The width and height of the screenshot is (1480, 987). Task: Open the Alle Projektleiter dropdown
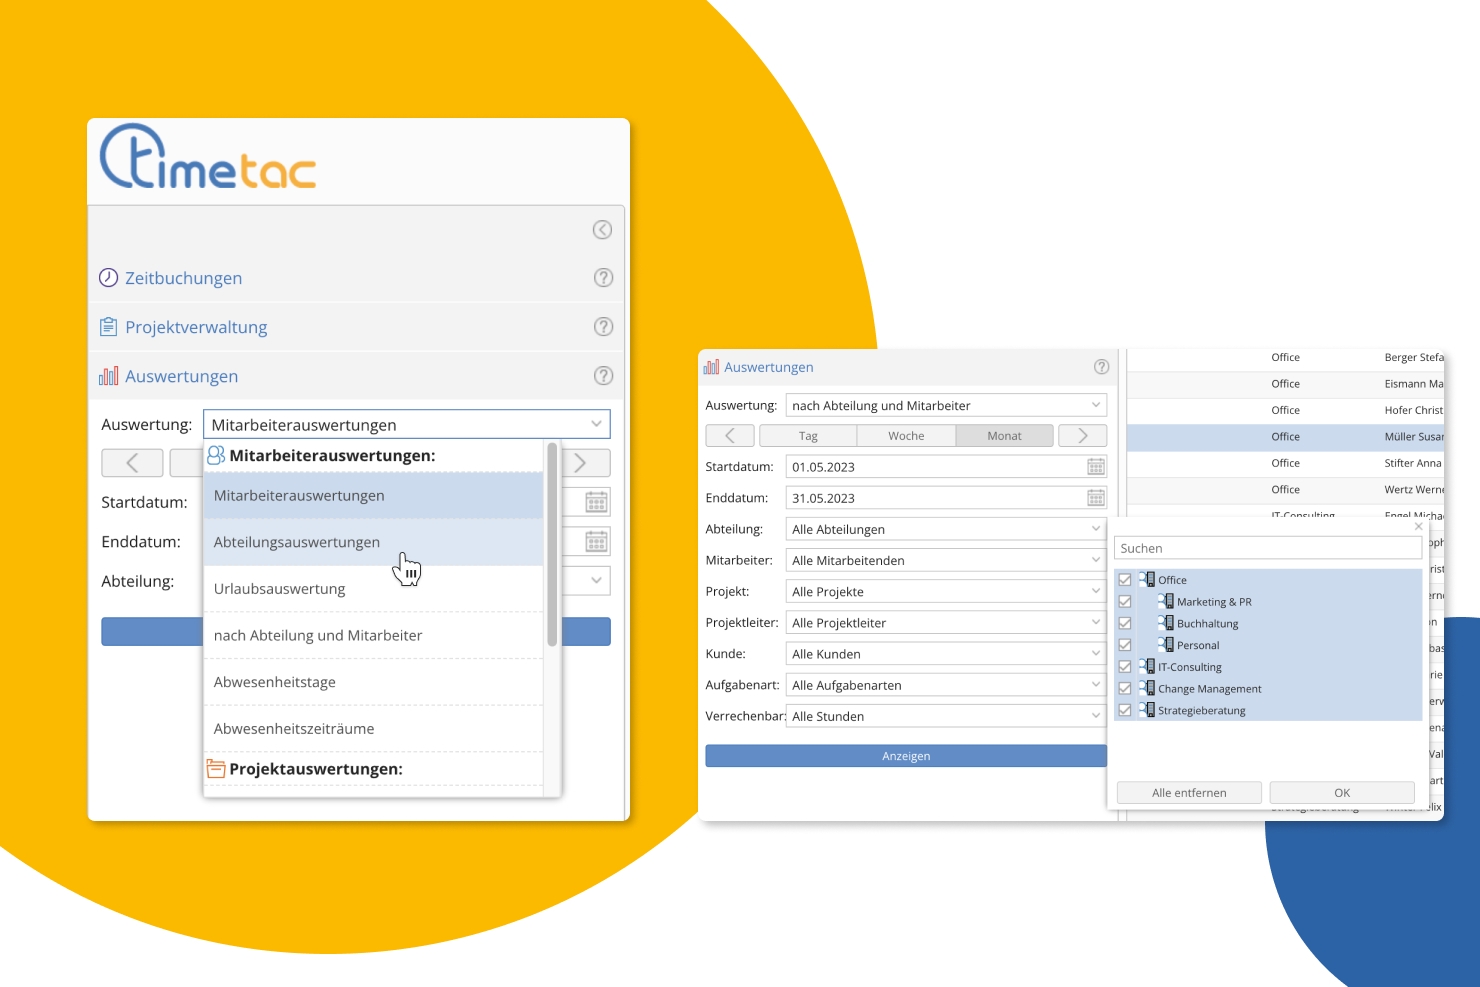(946, 622)
